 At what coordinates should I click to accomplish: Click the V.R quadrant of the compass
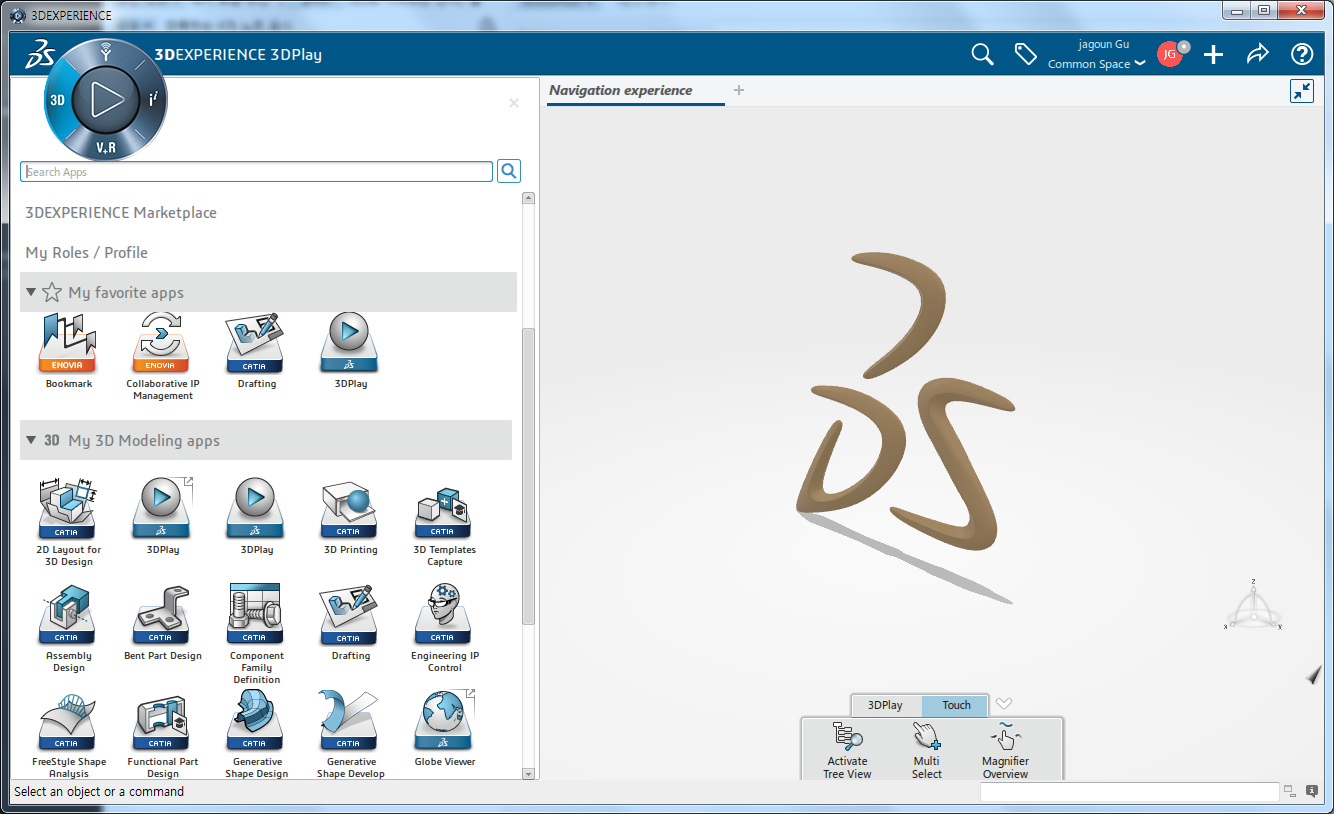(105, 147)
